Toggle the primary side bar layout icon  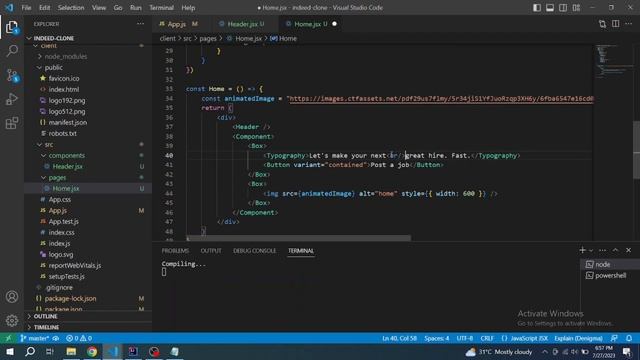click(537, 8)
